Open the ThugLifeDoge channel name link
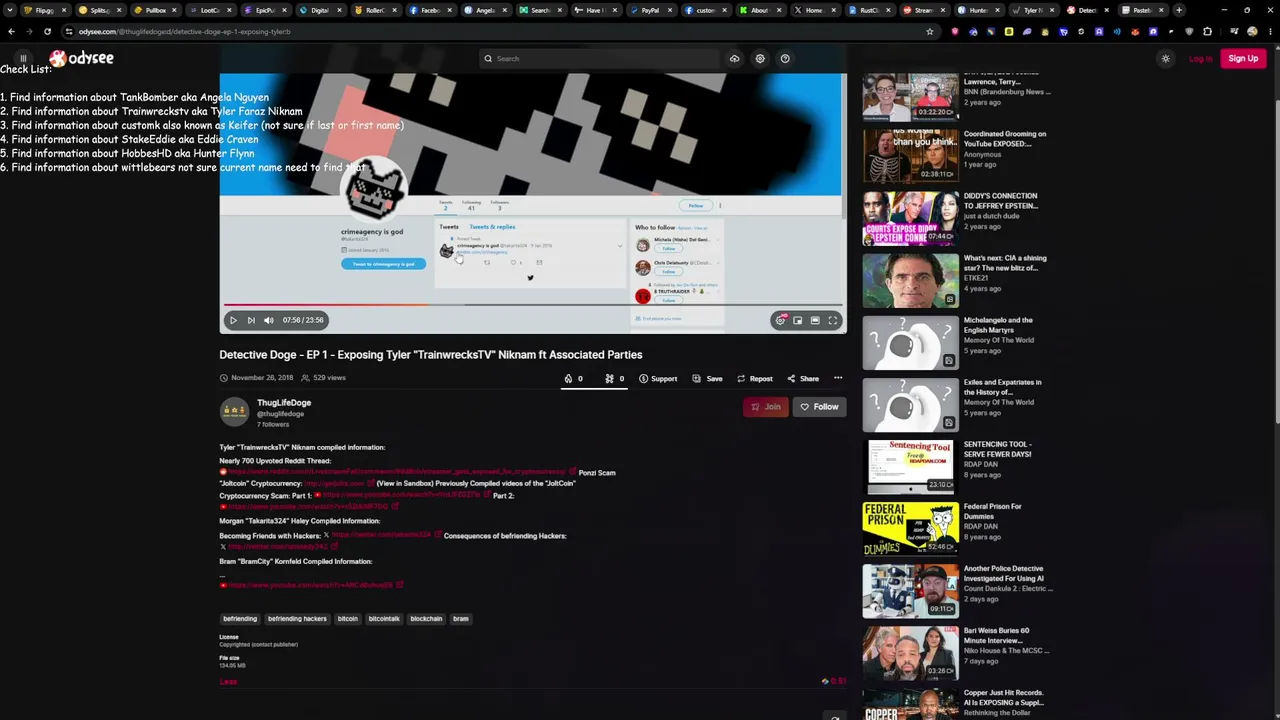This screenshot has height=720, width=1280. click(x=284, y=403)
